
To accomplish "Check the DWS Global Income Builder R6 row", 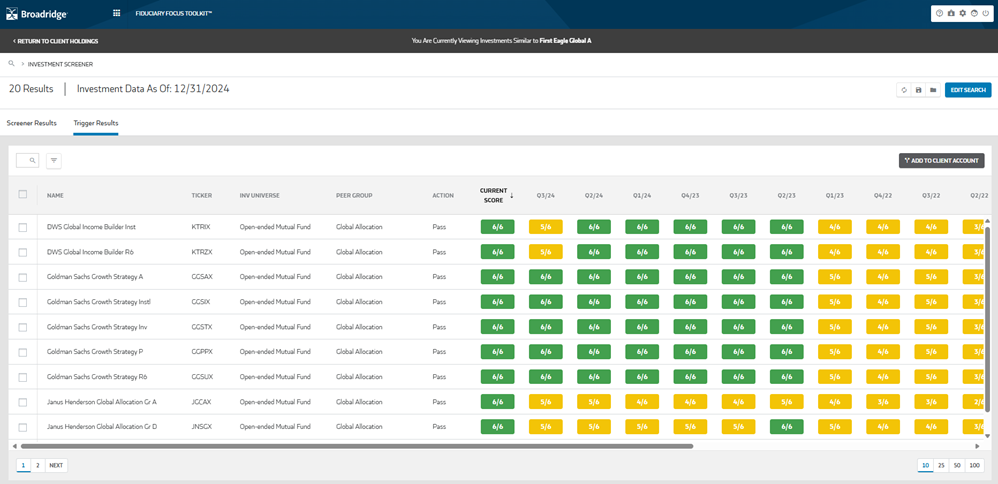I will (x=23, y=252).
